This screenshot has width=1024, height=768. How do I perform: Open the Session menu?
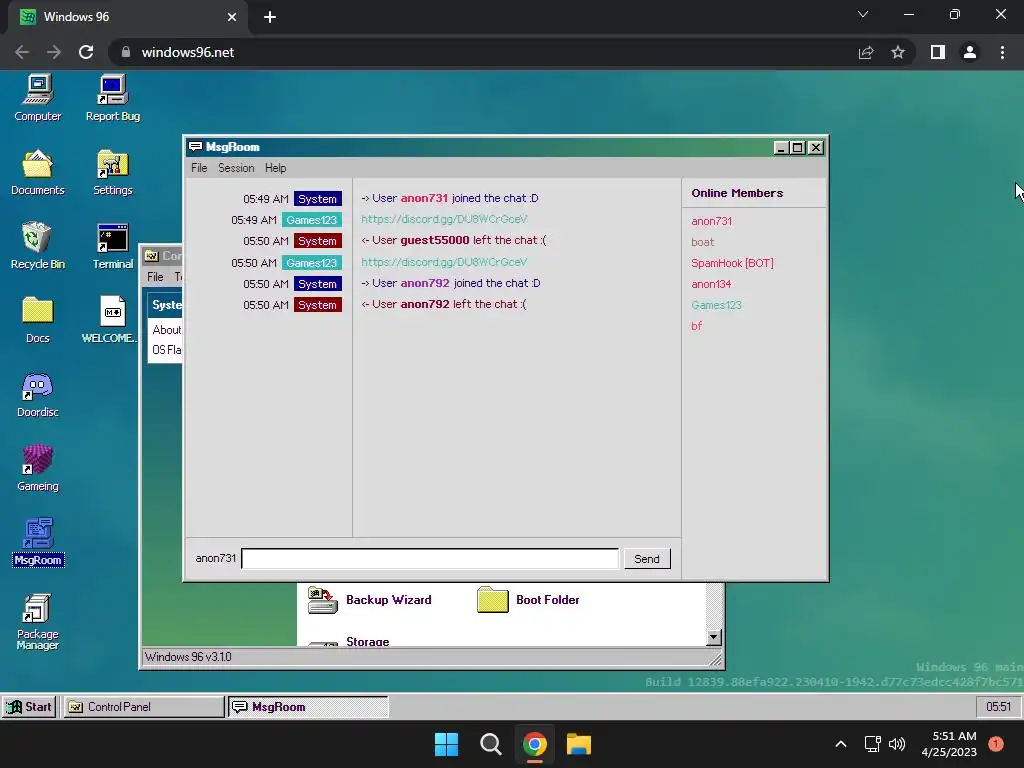pyautogui.click(x=236, y=168)
